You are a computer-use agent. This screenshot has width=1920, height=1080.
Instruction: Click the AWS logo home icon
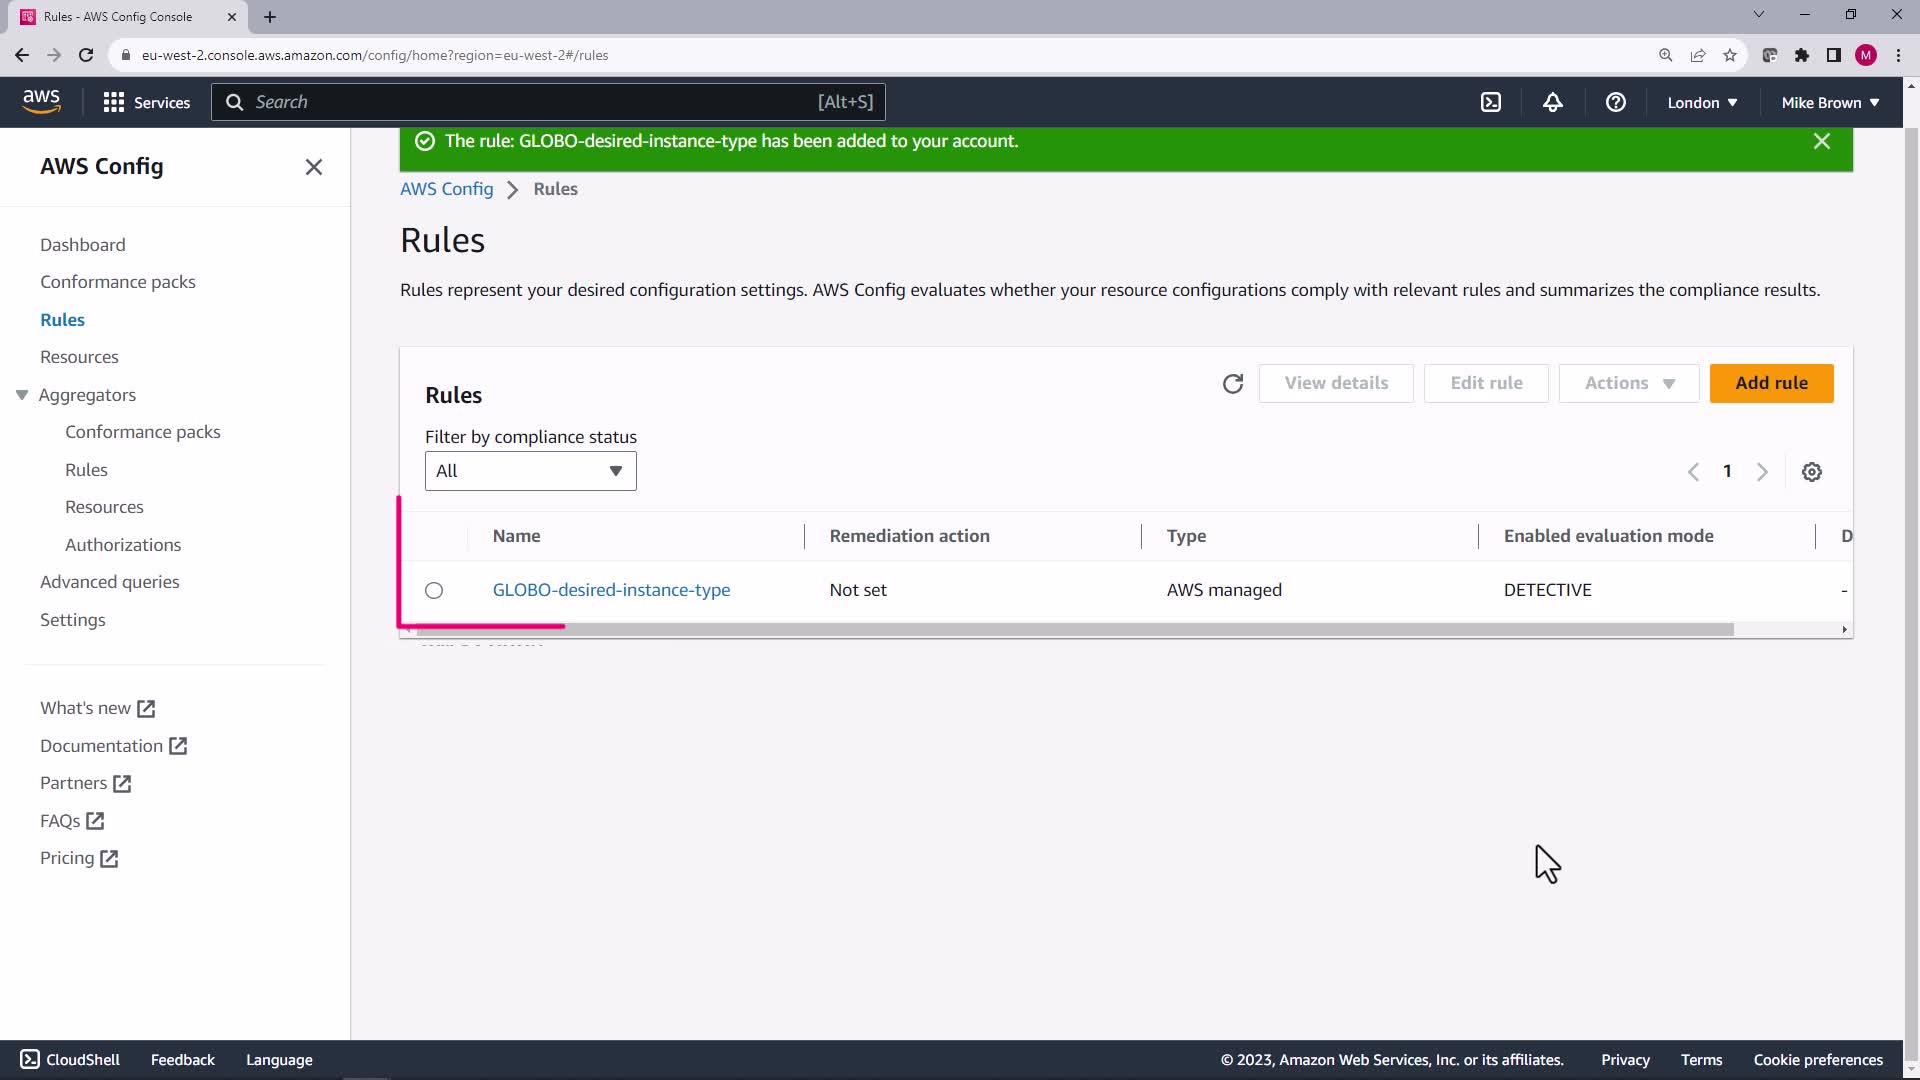pyautogui.click(x=41, y=101)
